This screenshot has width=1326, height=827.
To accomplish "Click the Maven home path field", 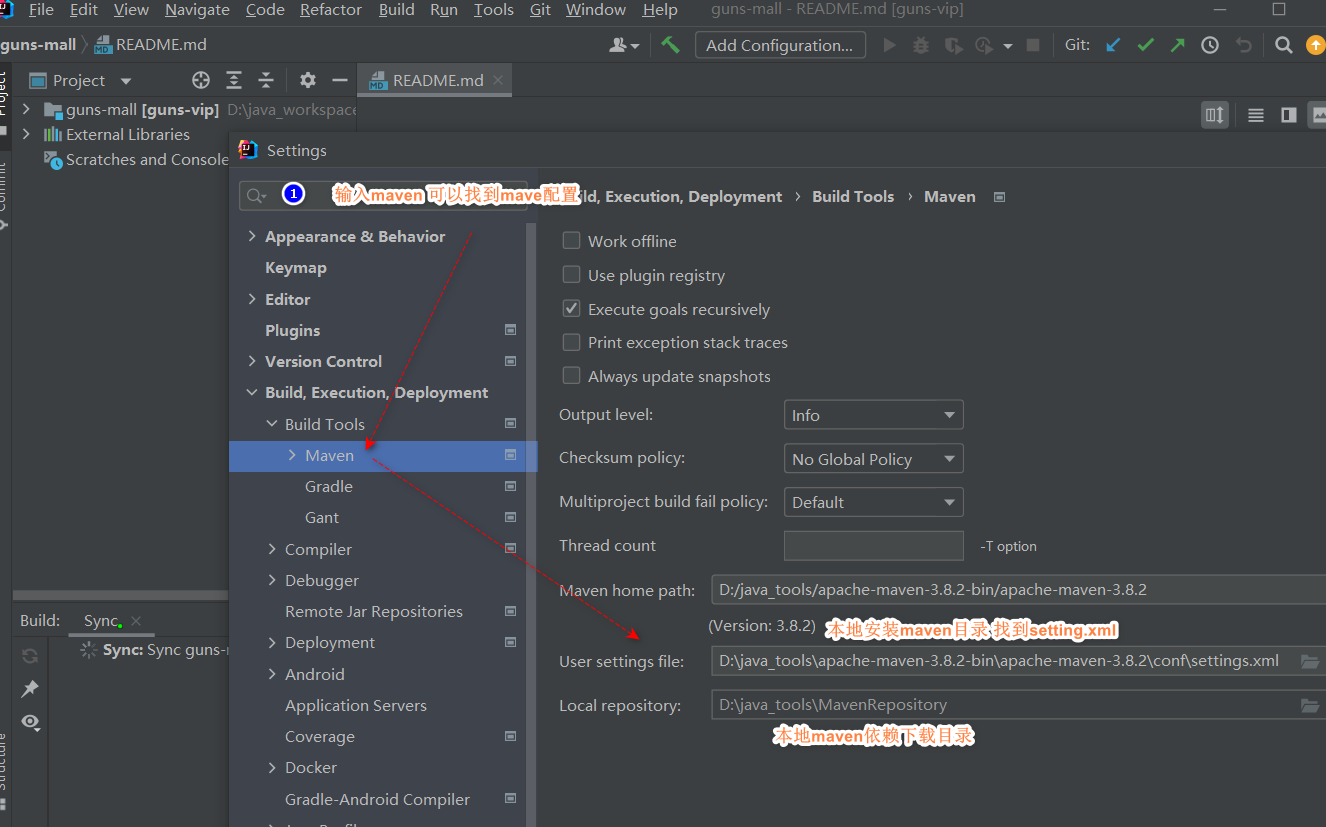I will 1018,590.
